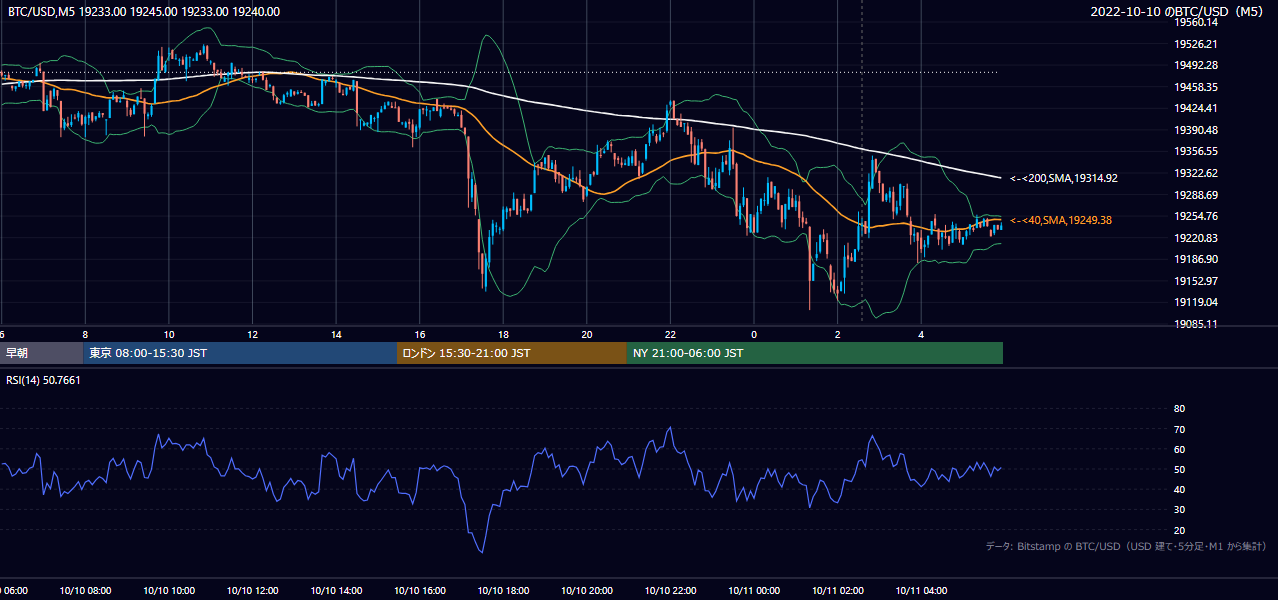The image size is (1278, 600).
Task: Click the 10/10 08:00 date label
Action: 85,590
